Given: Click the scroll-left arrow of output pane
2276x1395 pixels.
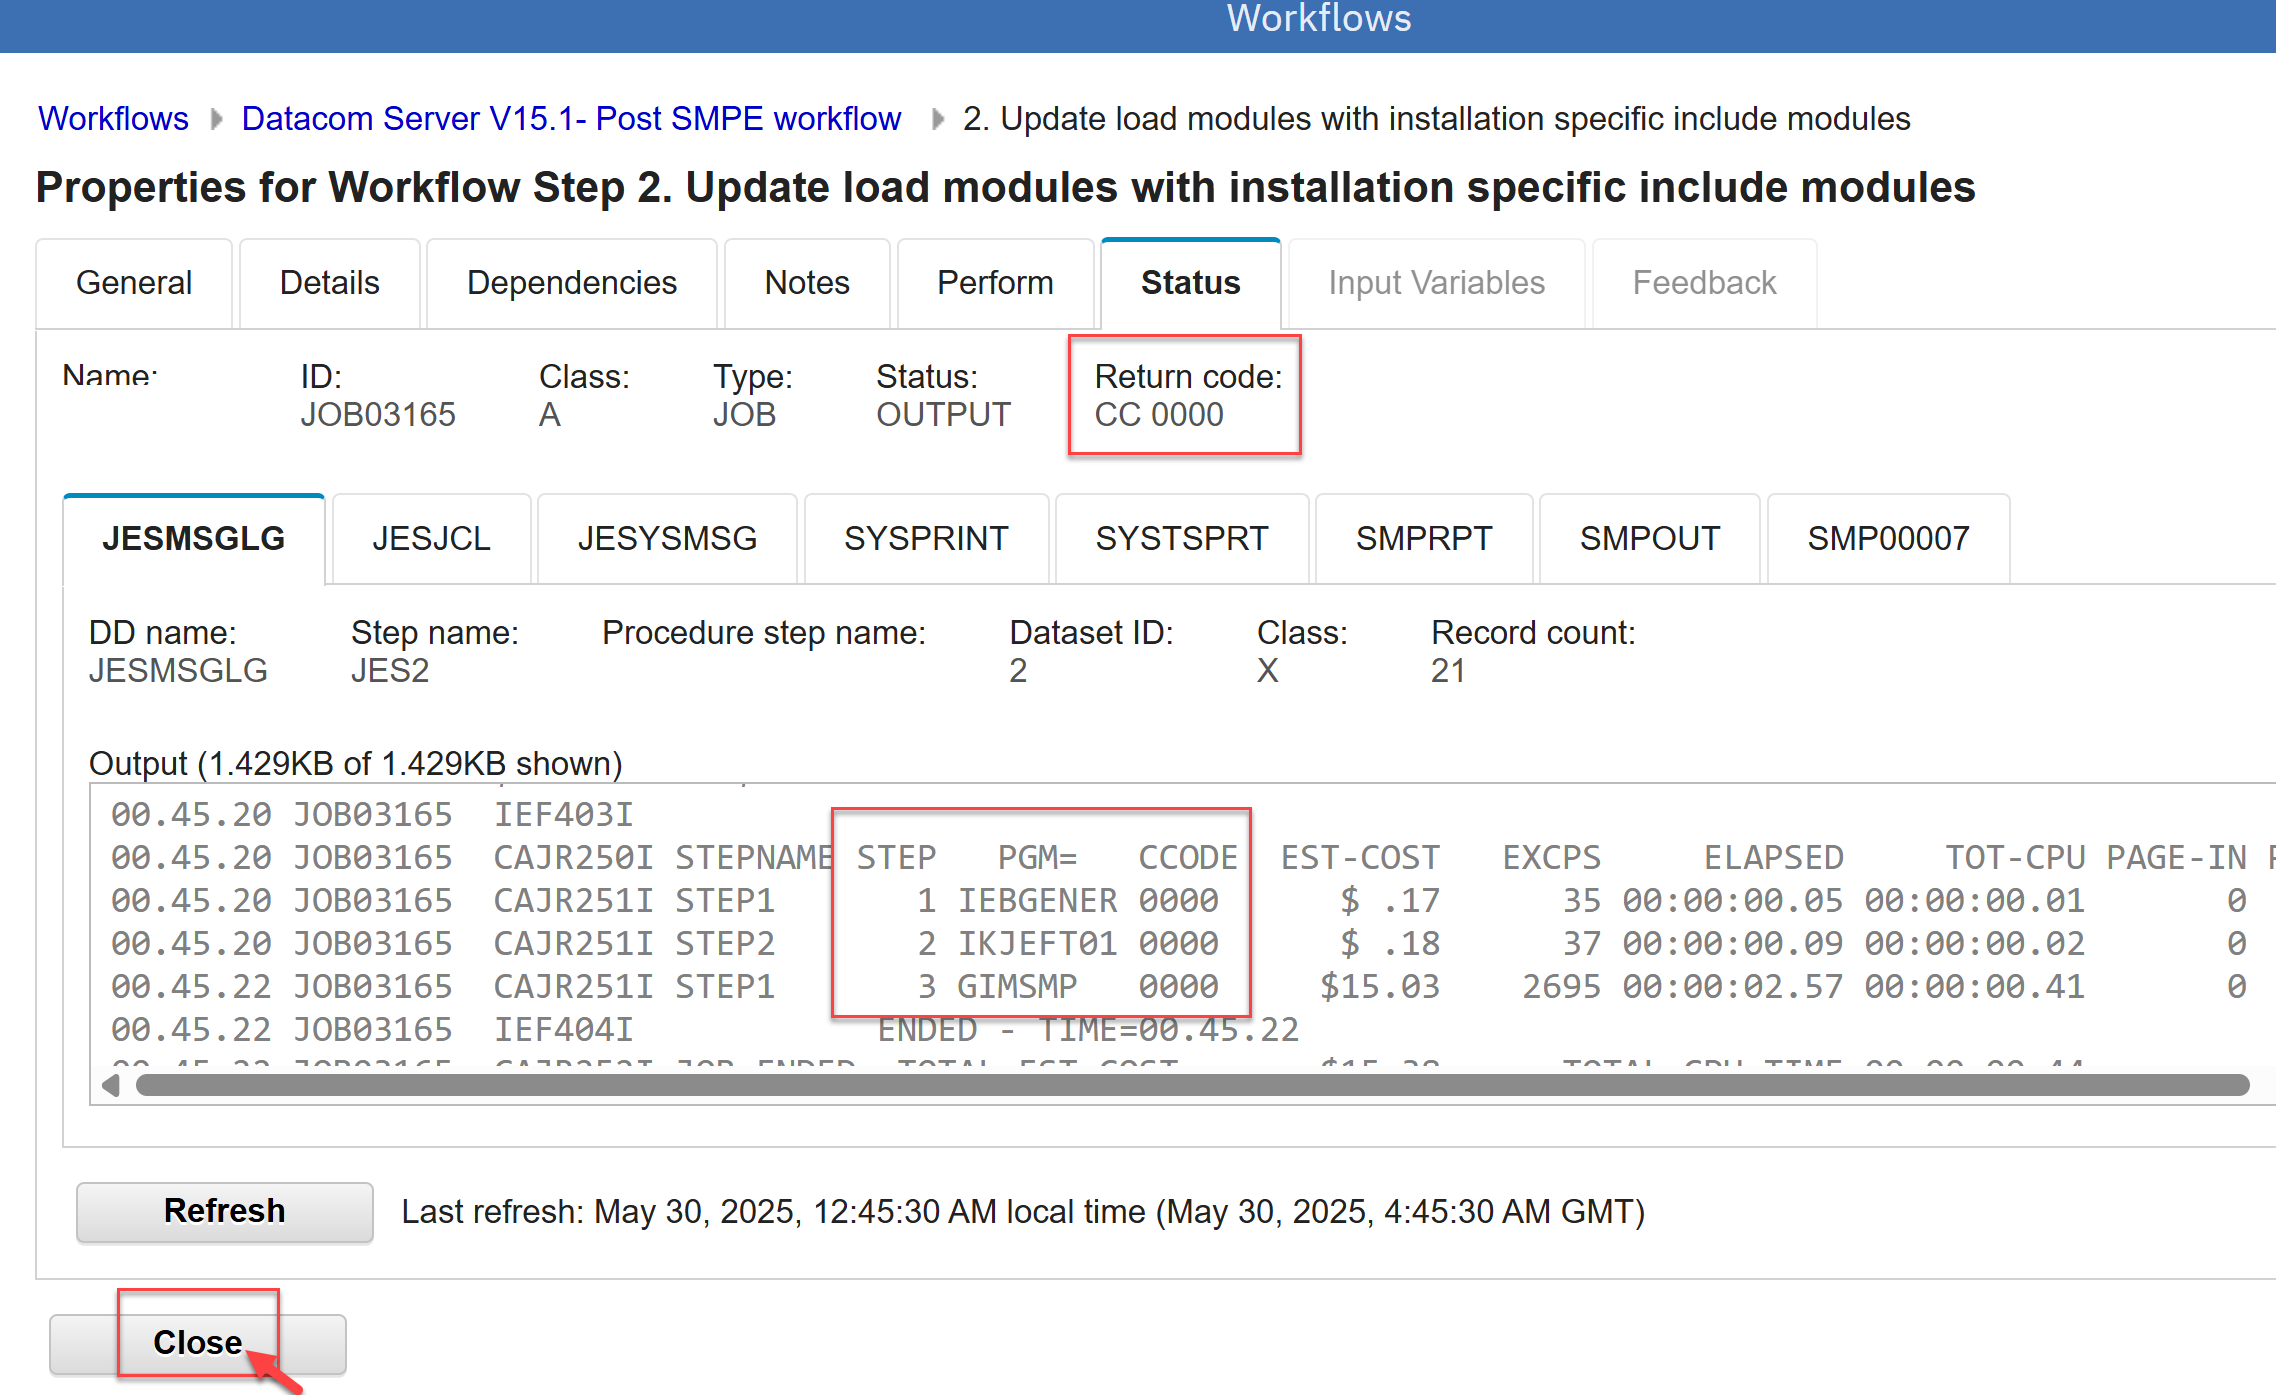Looking at the screenshot, I should (x=111, y=1085).
